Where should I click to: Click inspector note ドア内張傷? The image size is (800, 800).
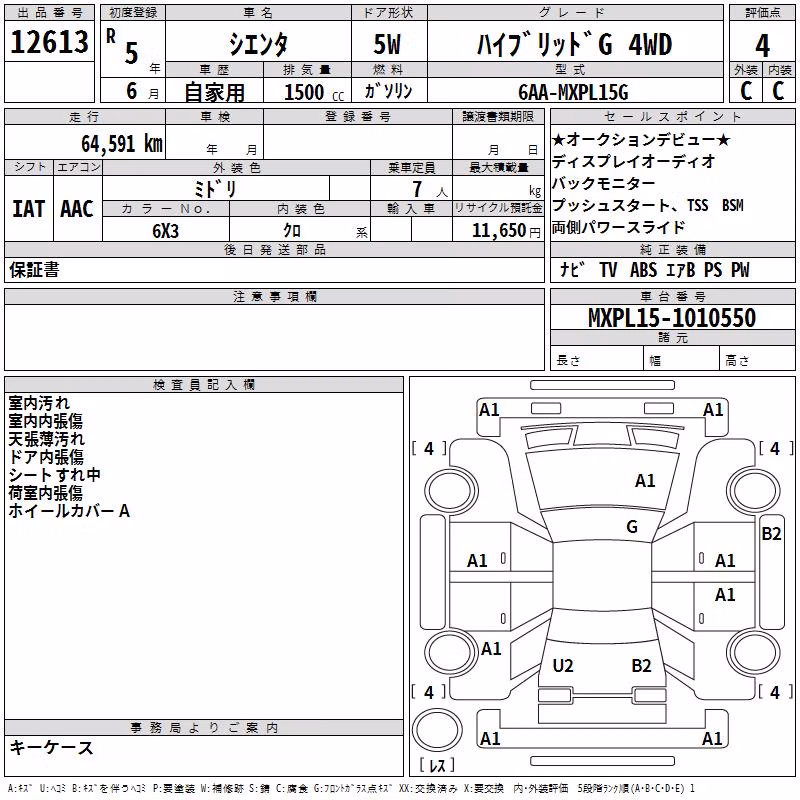46,457
